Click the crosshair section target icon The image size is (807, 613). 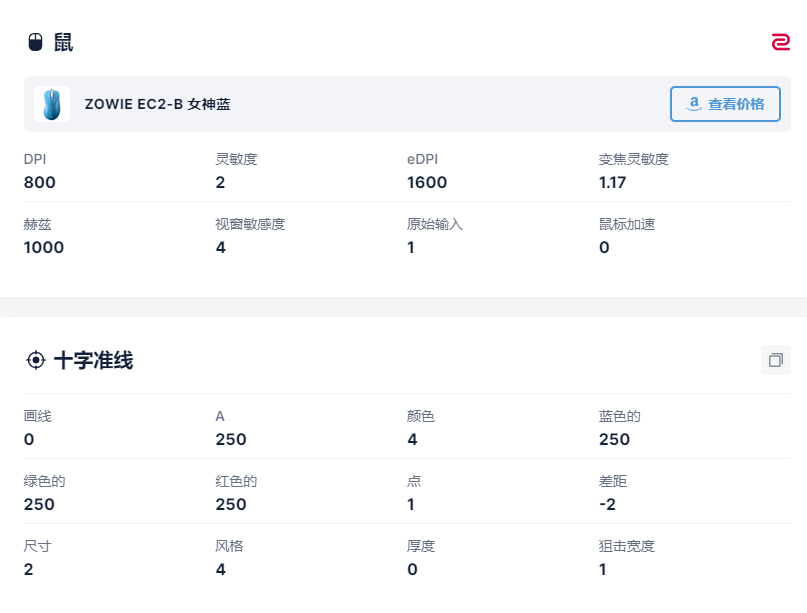coord(35,360)
